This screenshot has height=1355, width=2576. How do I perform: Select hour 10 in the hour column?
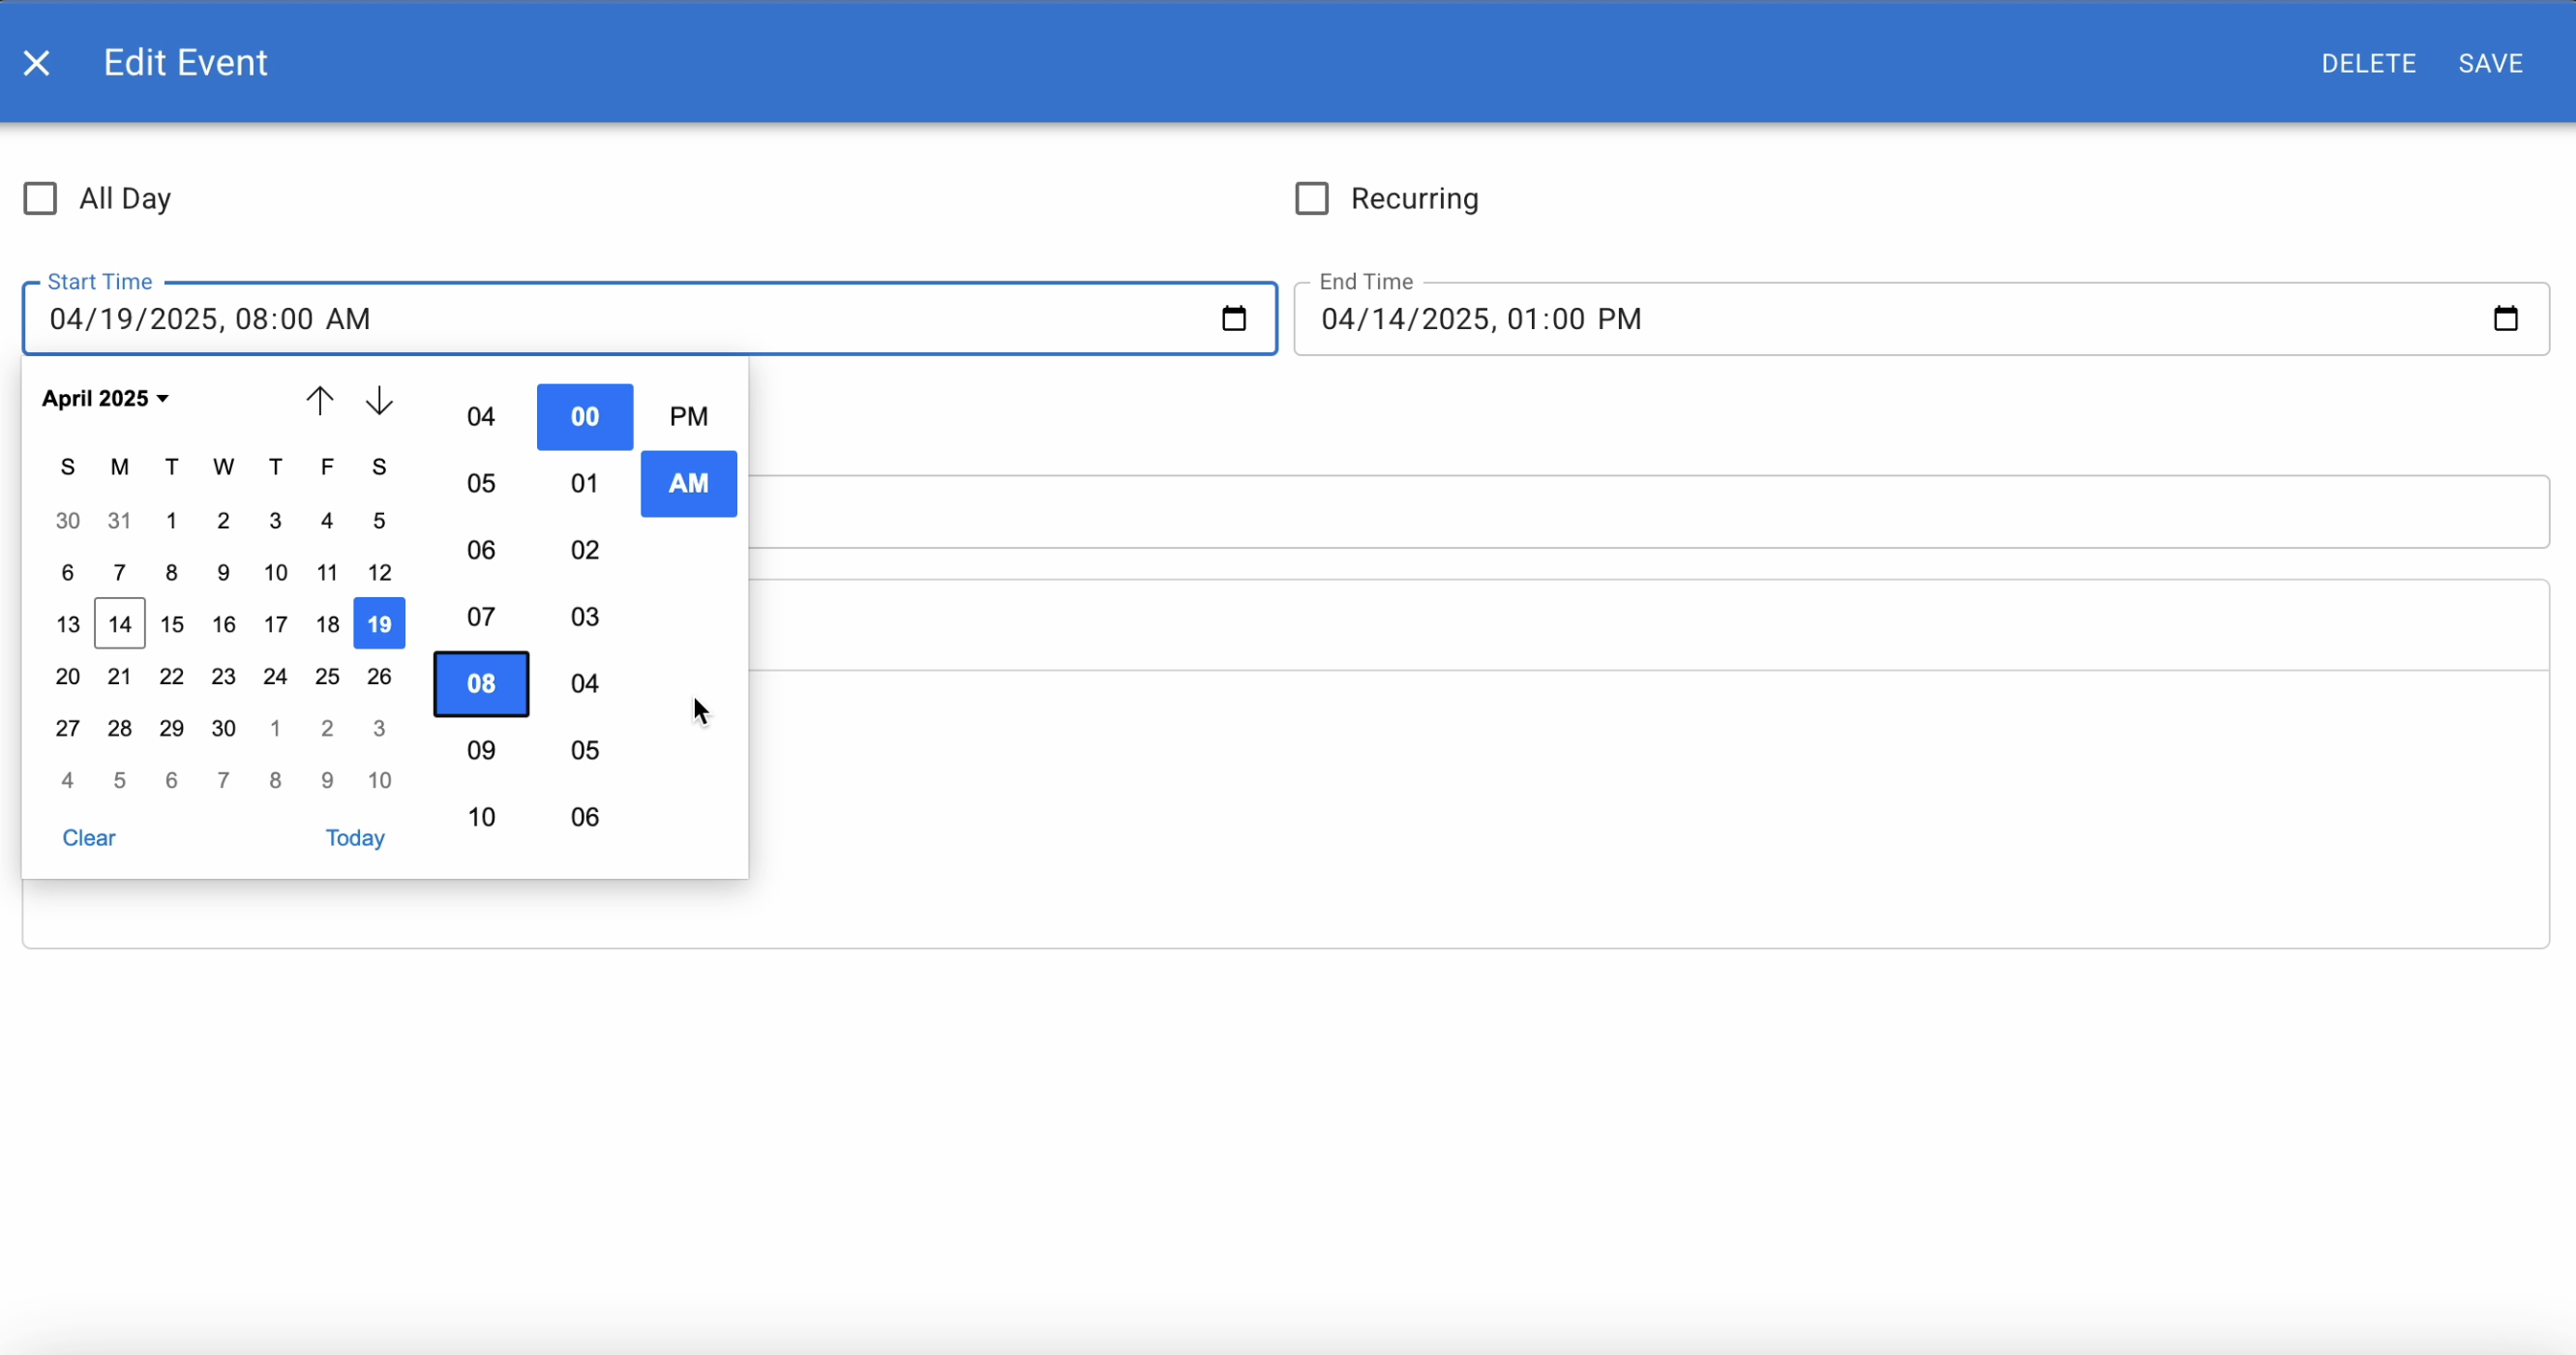click(481, 818)
